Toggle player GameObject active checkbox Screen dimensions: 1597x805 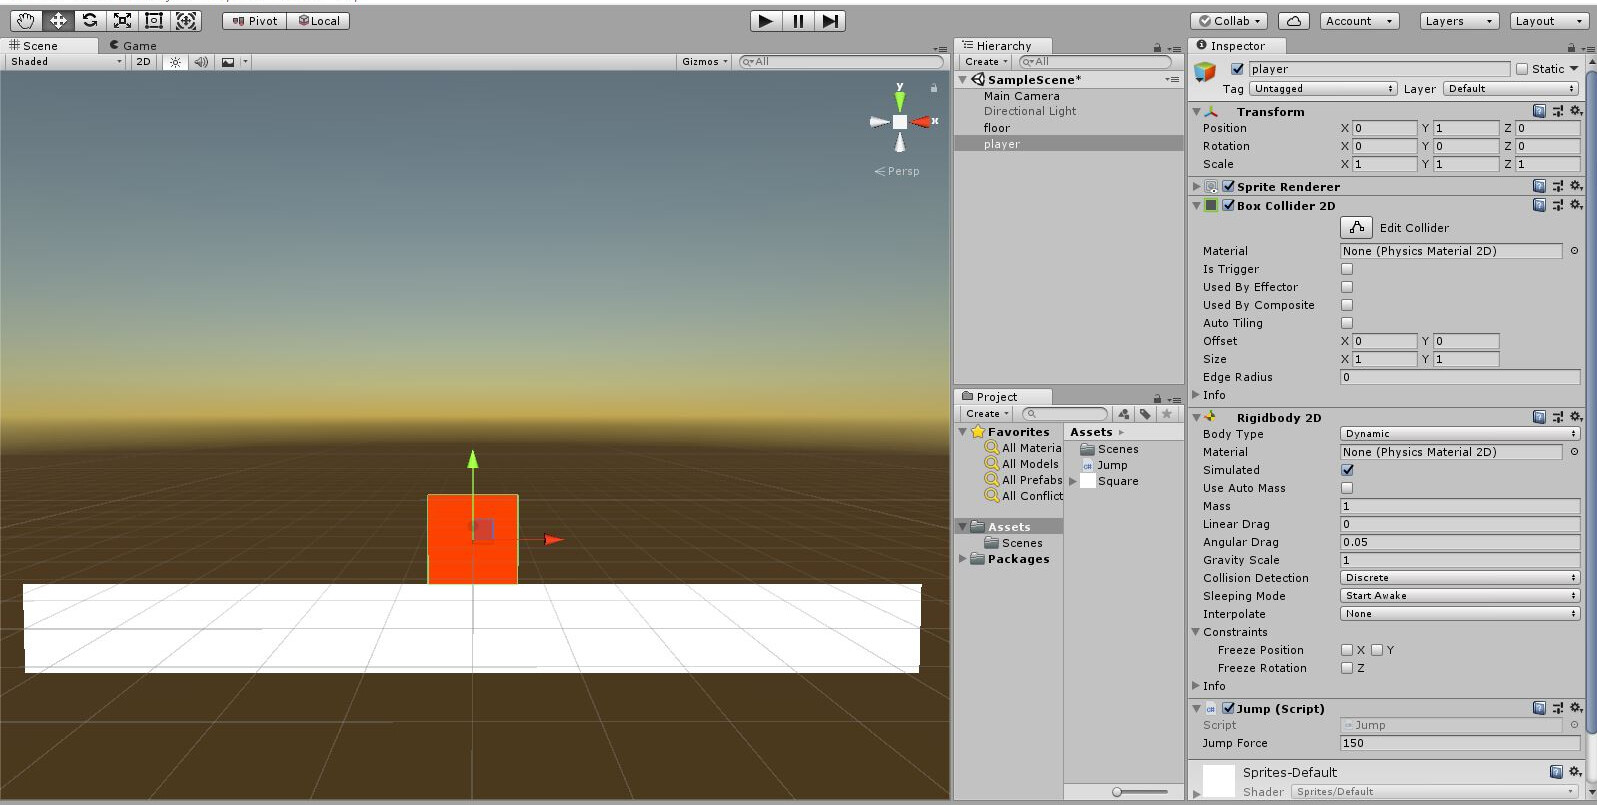click(1237, 69)
